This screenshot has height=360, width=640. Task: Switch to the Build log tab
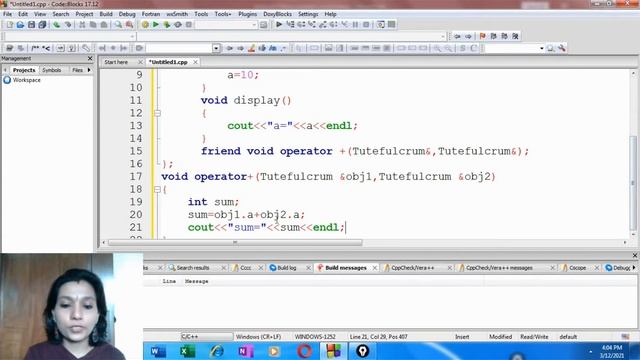pos(287,268)
